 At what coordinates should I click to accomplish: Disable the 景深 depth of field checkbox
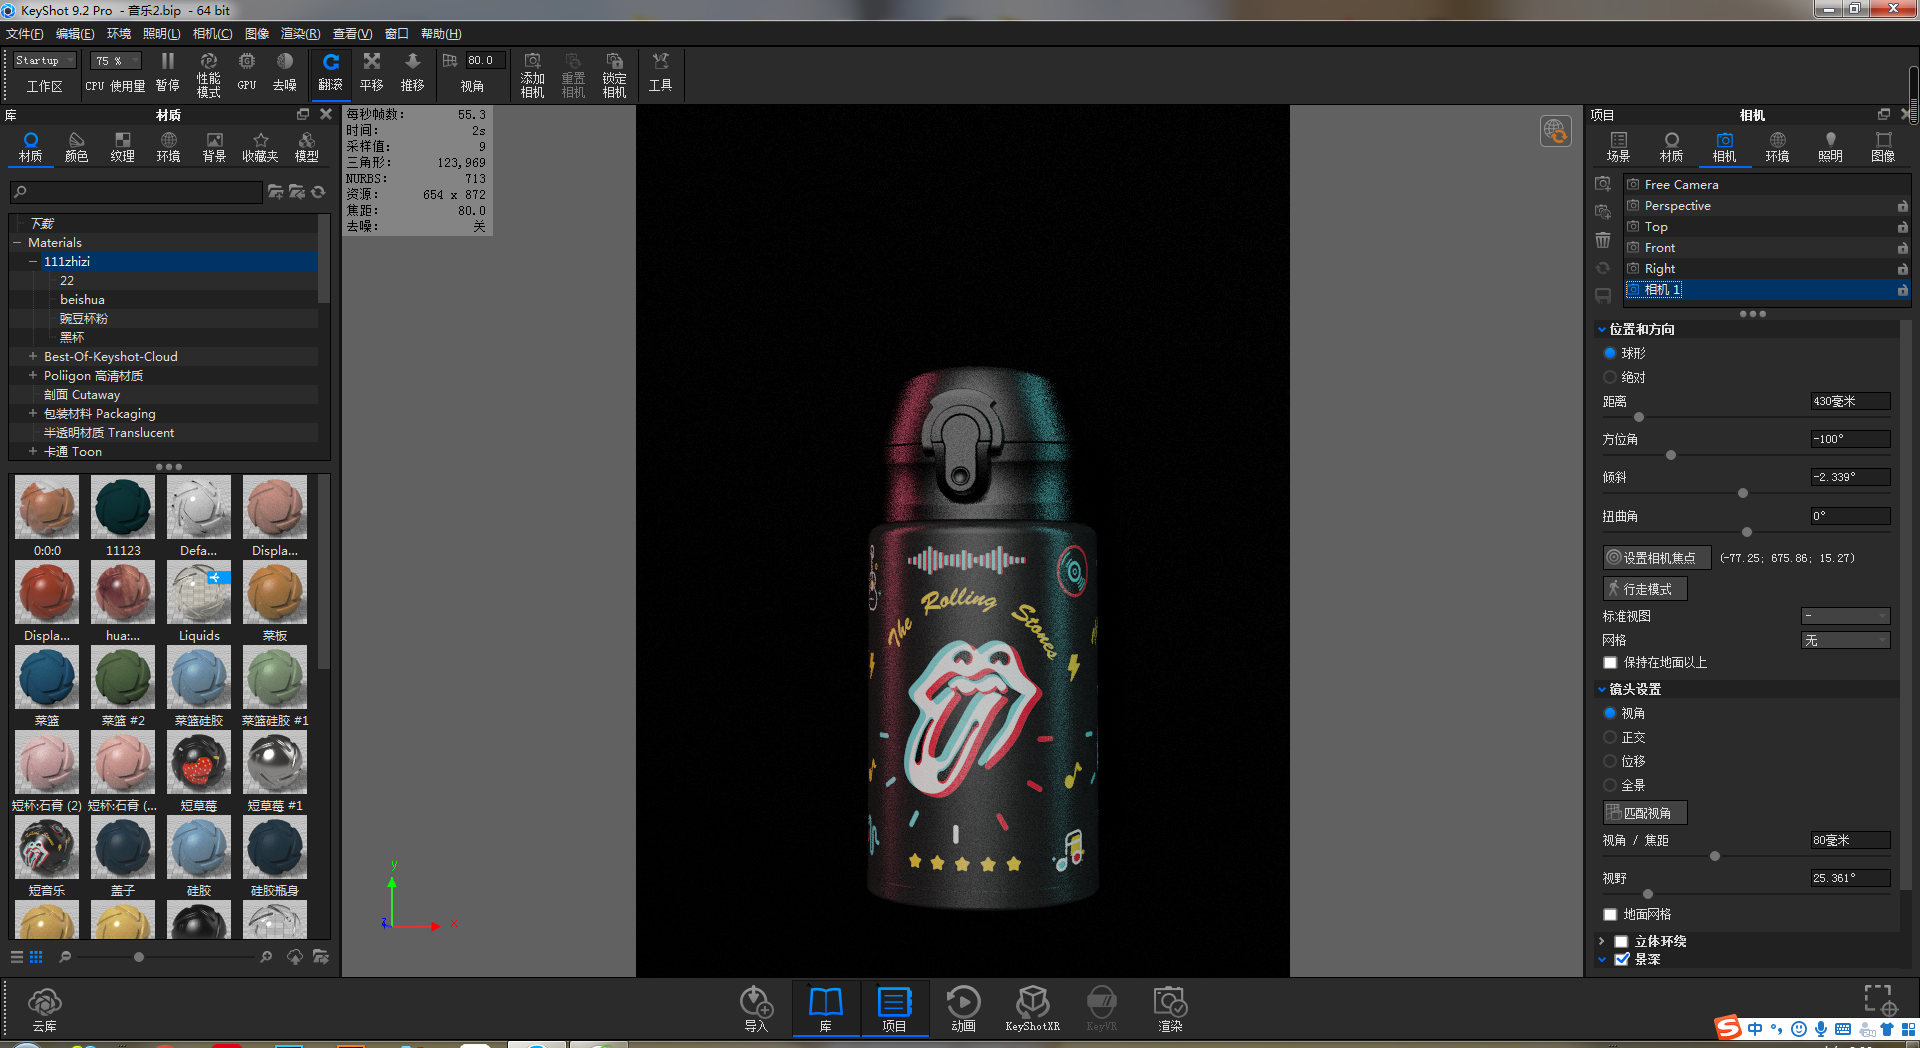tap(1622, 959)
